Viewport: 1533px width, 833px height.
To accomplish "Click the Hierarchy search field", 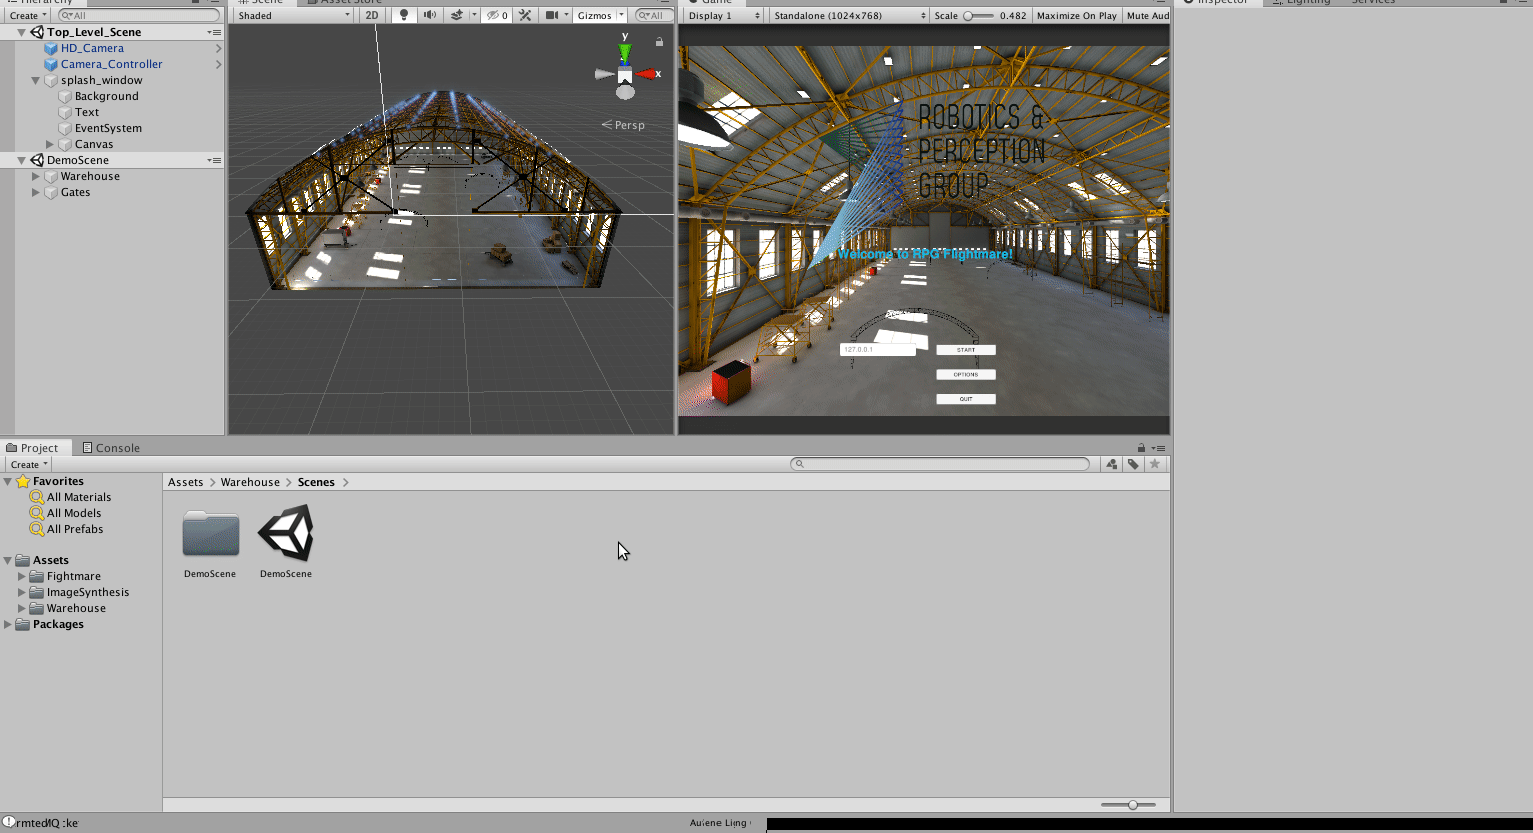I will [x=138, y=15].
